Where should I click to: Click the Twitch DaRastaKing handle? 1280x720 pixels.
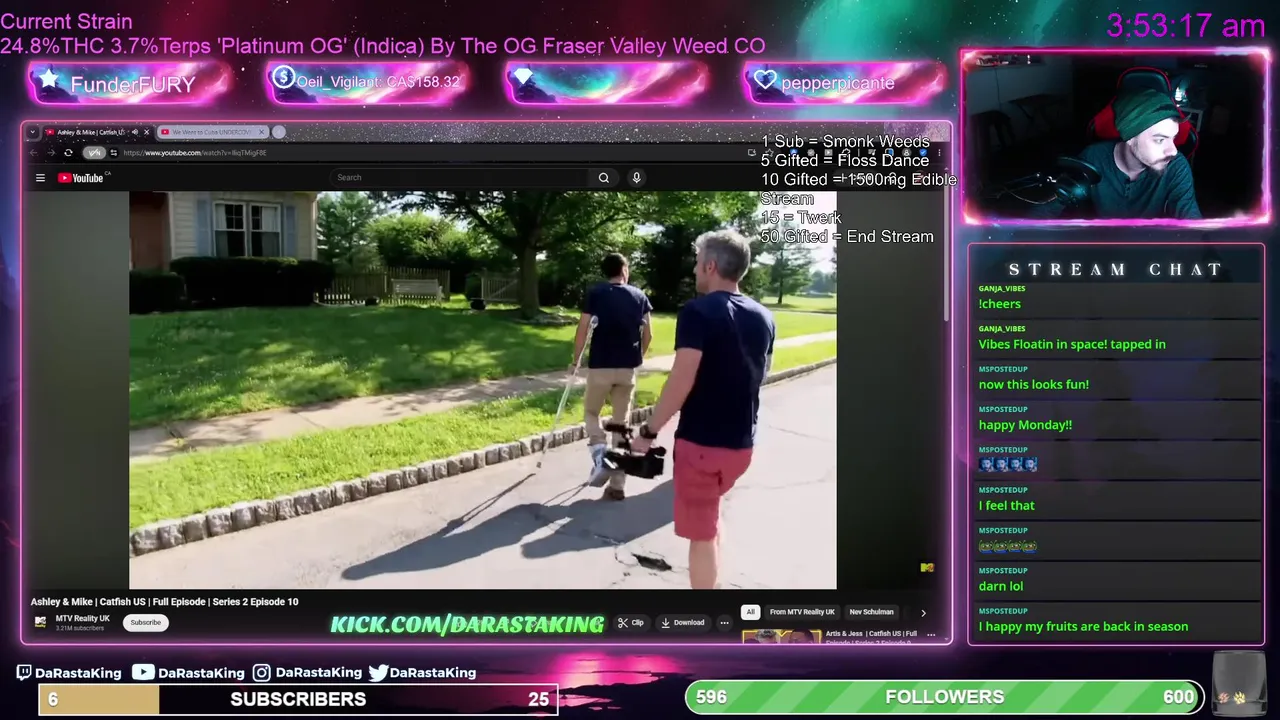pyautogui.click(x=69, y=673)
